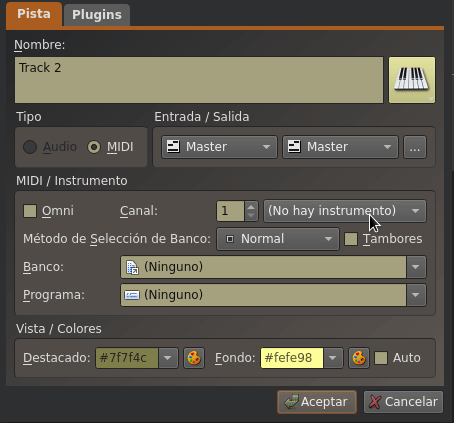Select the Pista tab

[34, 14]
